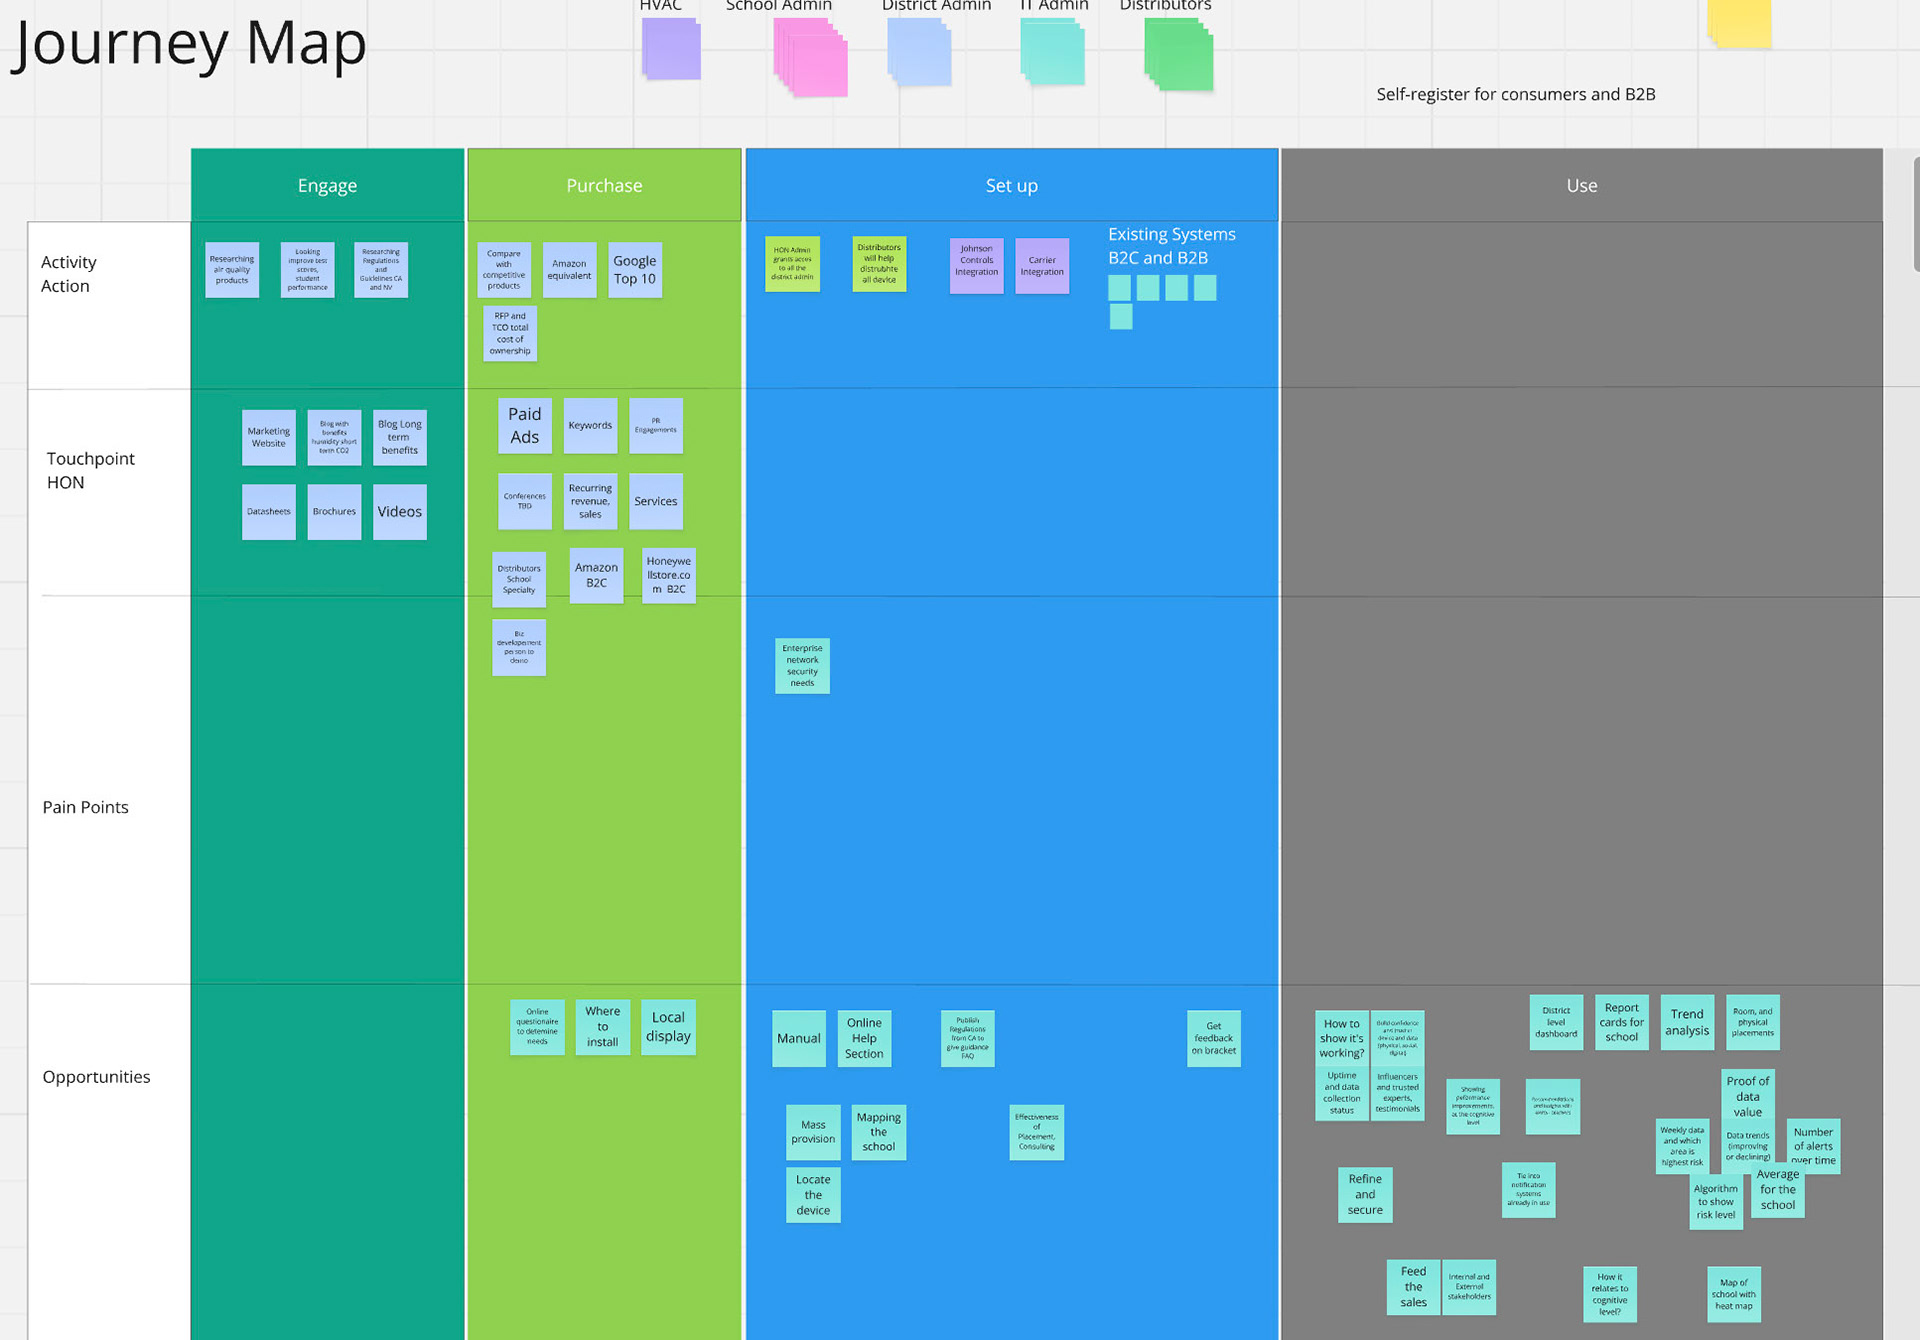Viewport: 1920px width, 1340px height.
Task: Click Self-register for consumers and B2B text
Action: [x=1515, y=94]
